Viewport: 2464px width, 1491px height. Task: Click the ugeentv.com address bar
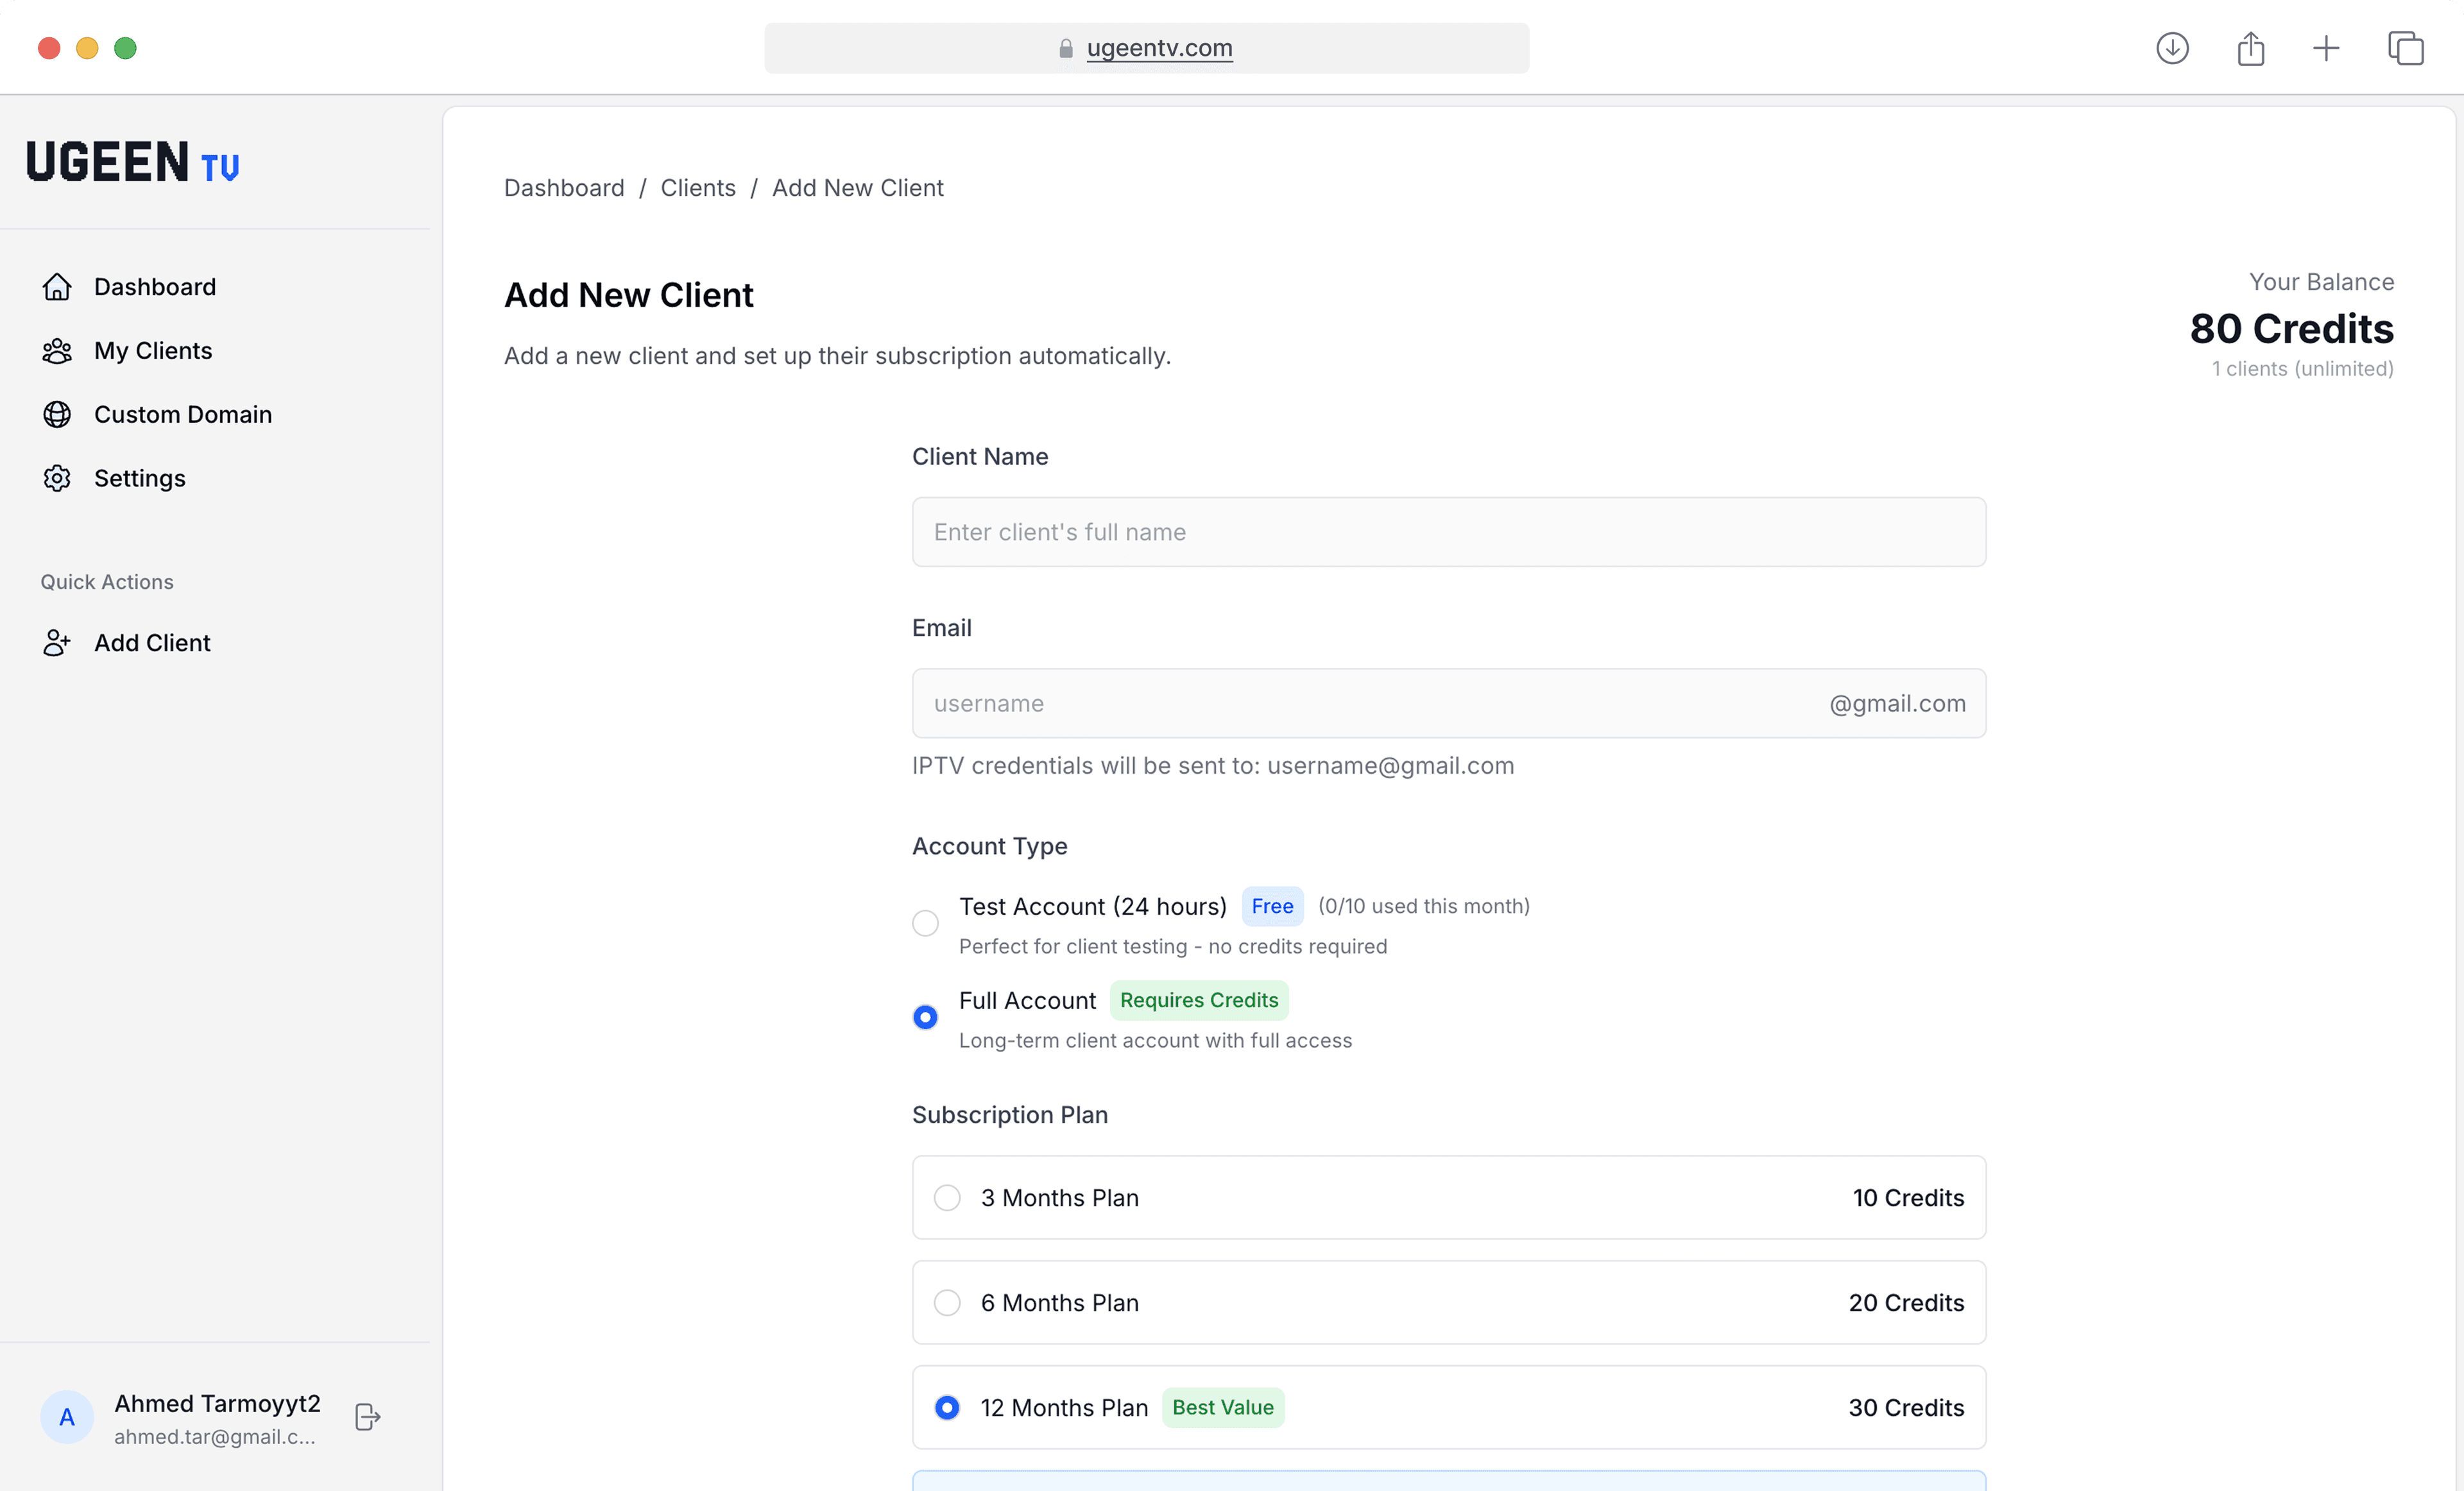(x=1146, y=48)
